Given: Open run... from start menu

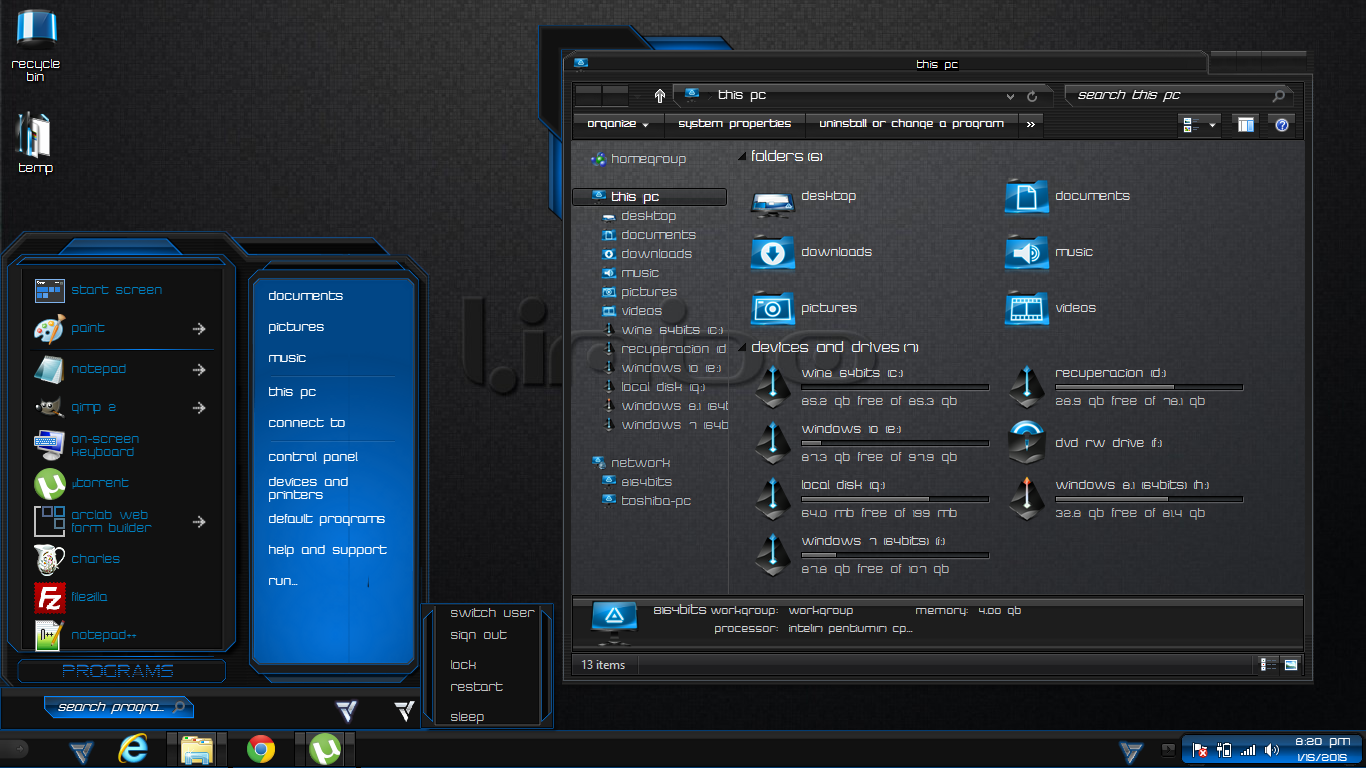Looking at the screenshot, I should [283, 581].
